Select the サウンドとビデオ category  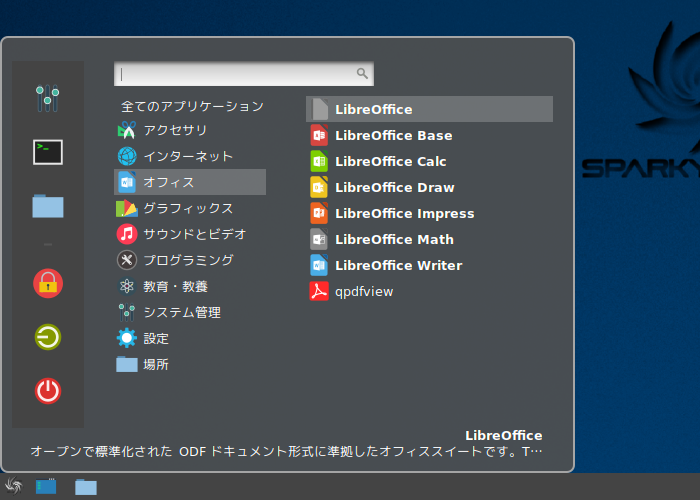[190, 234]
